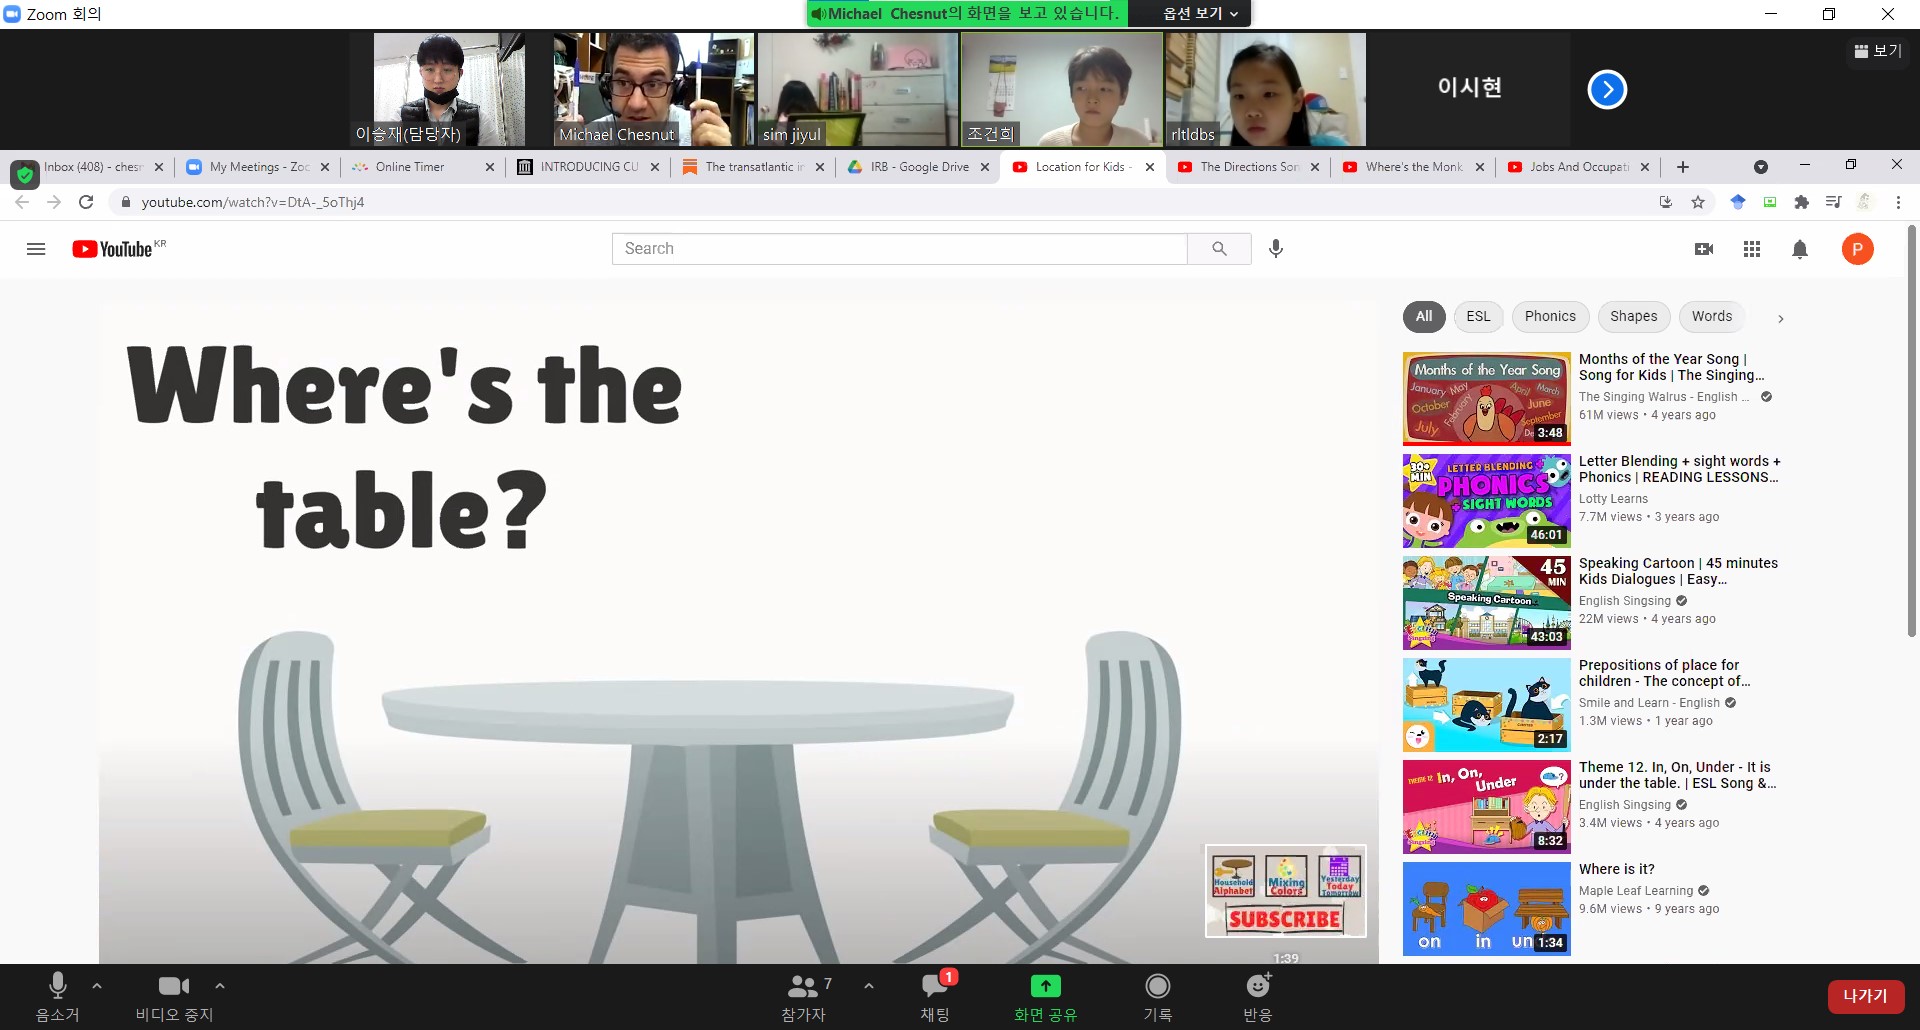Open the Months of the Year Song thumbnail
This screenshot has width=1920, height=1030.
(1486, 398)
